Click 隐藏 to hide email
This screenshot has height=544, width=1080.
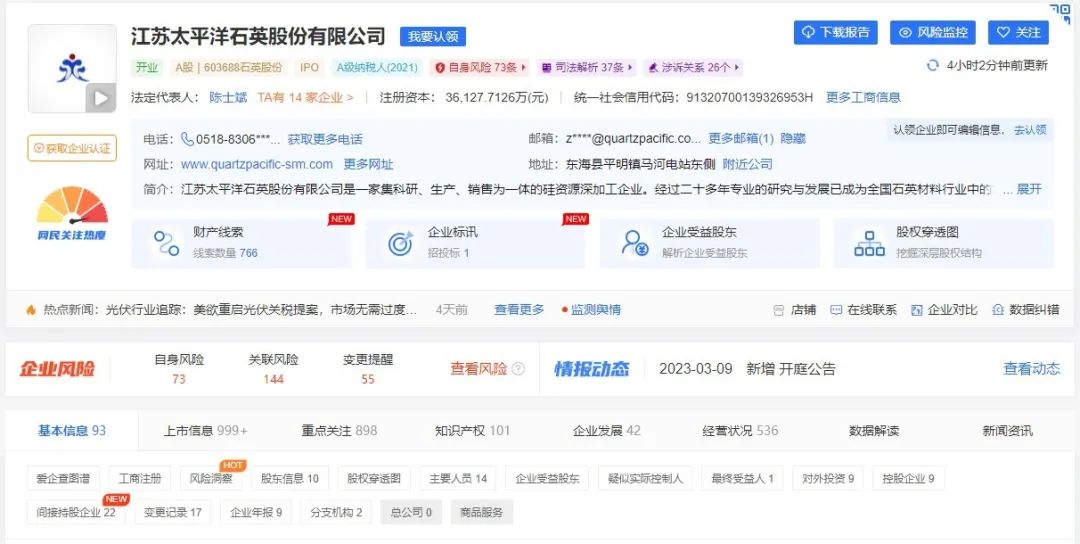coord(793,138)
